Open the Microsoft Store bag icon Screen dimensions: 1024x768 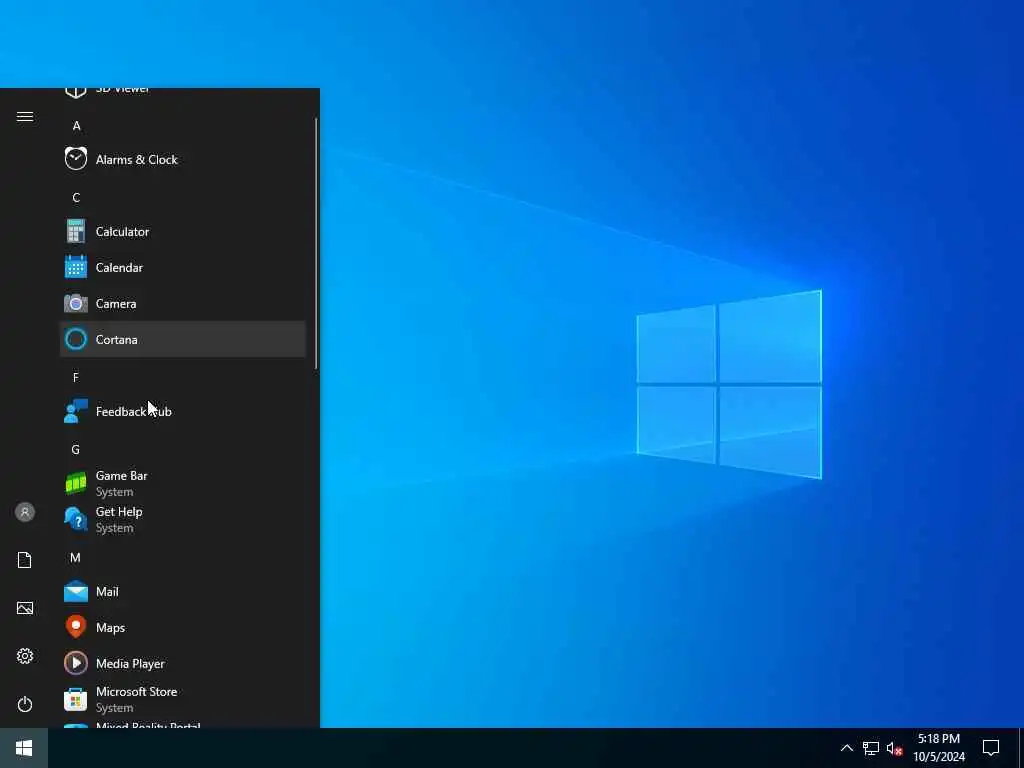pos(76,699)
